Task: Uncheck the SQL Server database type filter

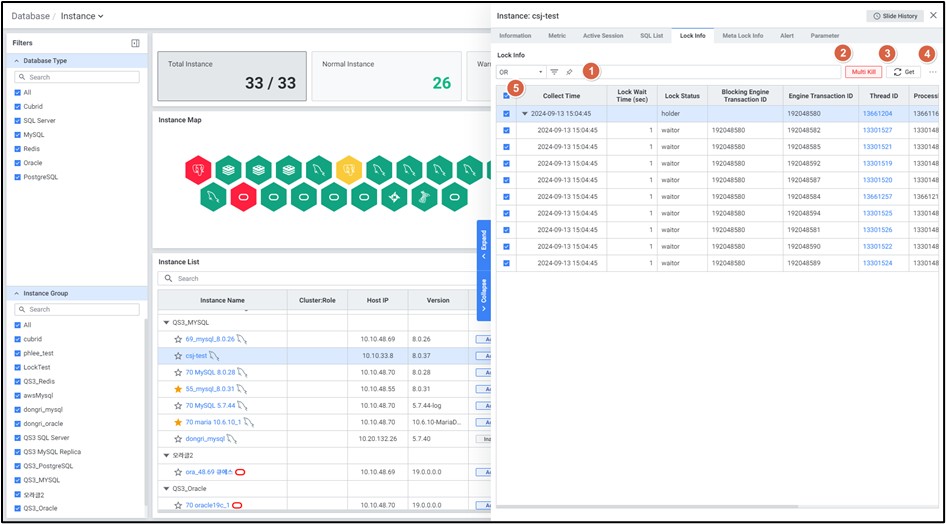Action: coord(17,120)
